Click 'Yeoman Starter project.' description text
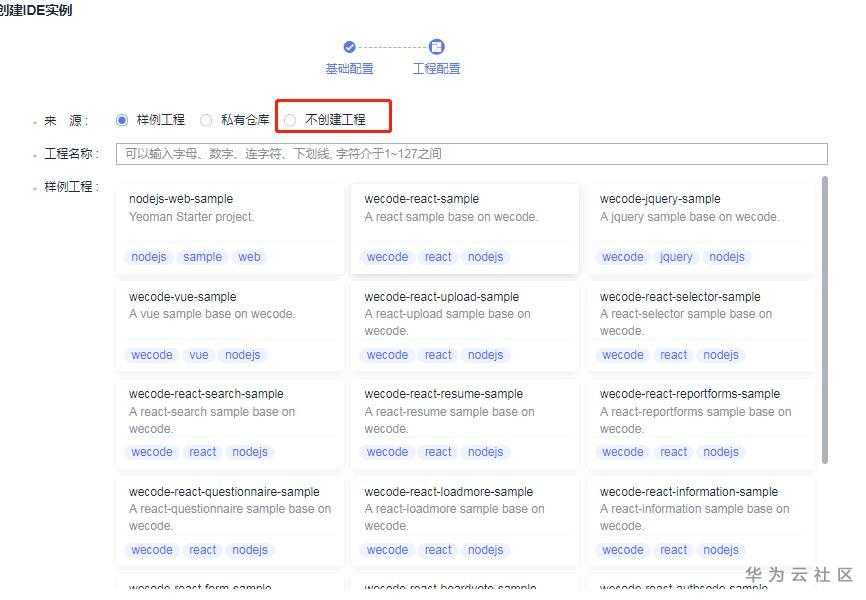 point(192,217)
